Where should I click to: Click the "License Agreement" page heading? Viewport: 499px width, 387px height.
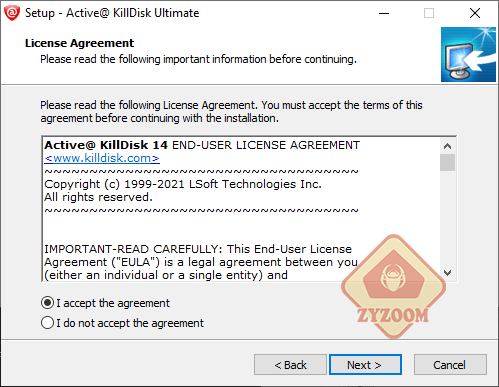(x=79, y=43)
